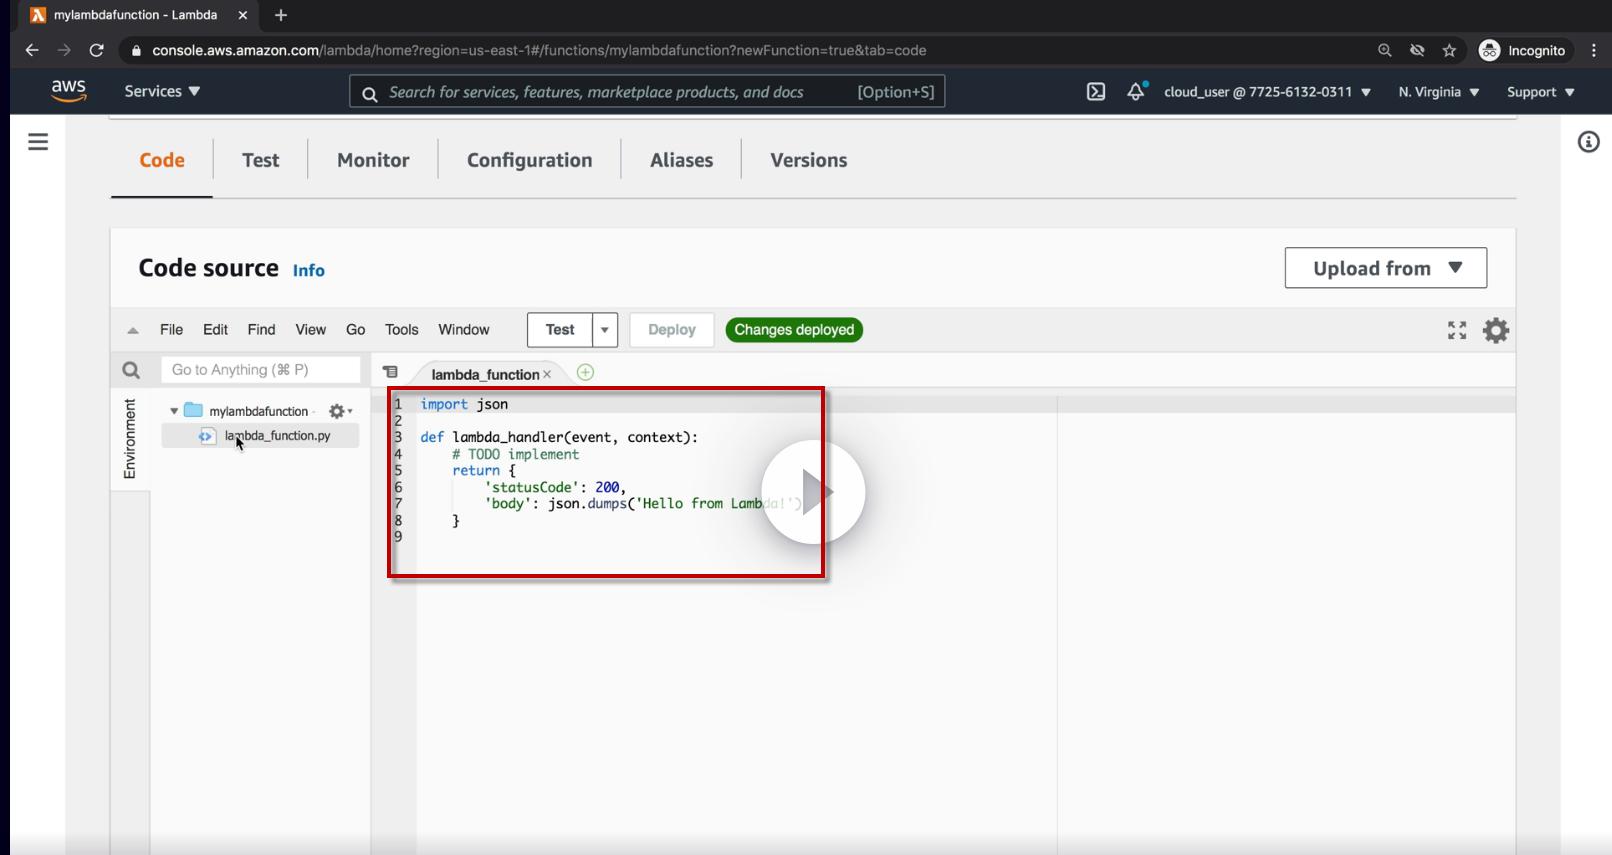Expand the Services menu
The width and height of the screenshot is (1612, 855).
tap(162, 91)
